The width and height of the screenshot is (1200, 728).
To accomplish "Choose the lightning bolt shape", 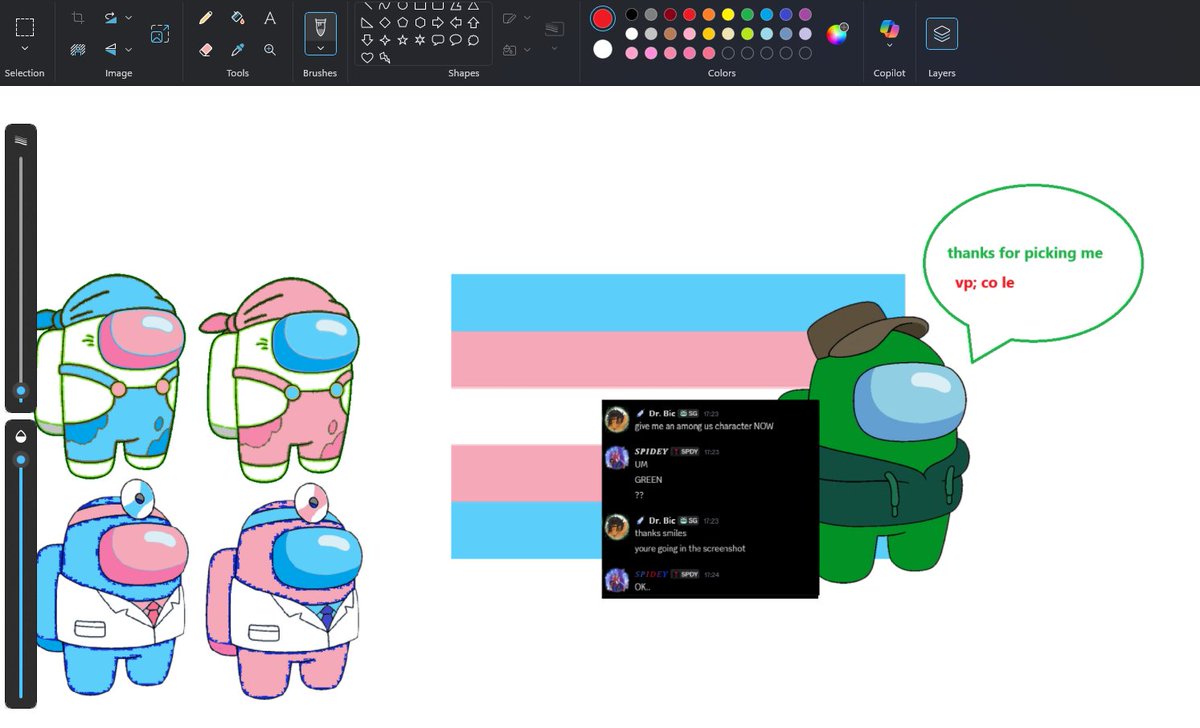I will (x=385, y=58).
